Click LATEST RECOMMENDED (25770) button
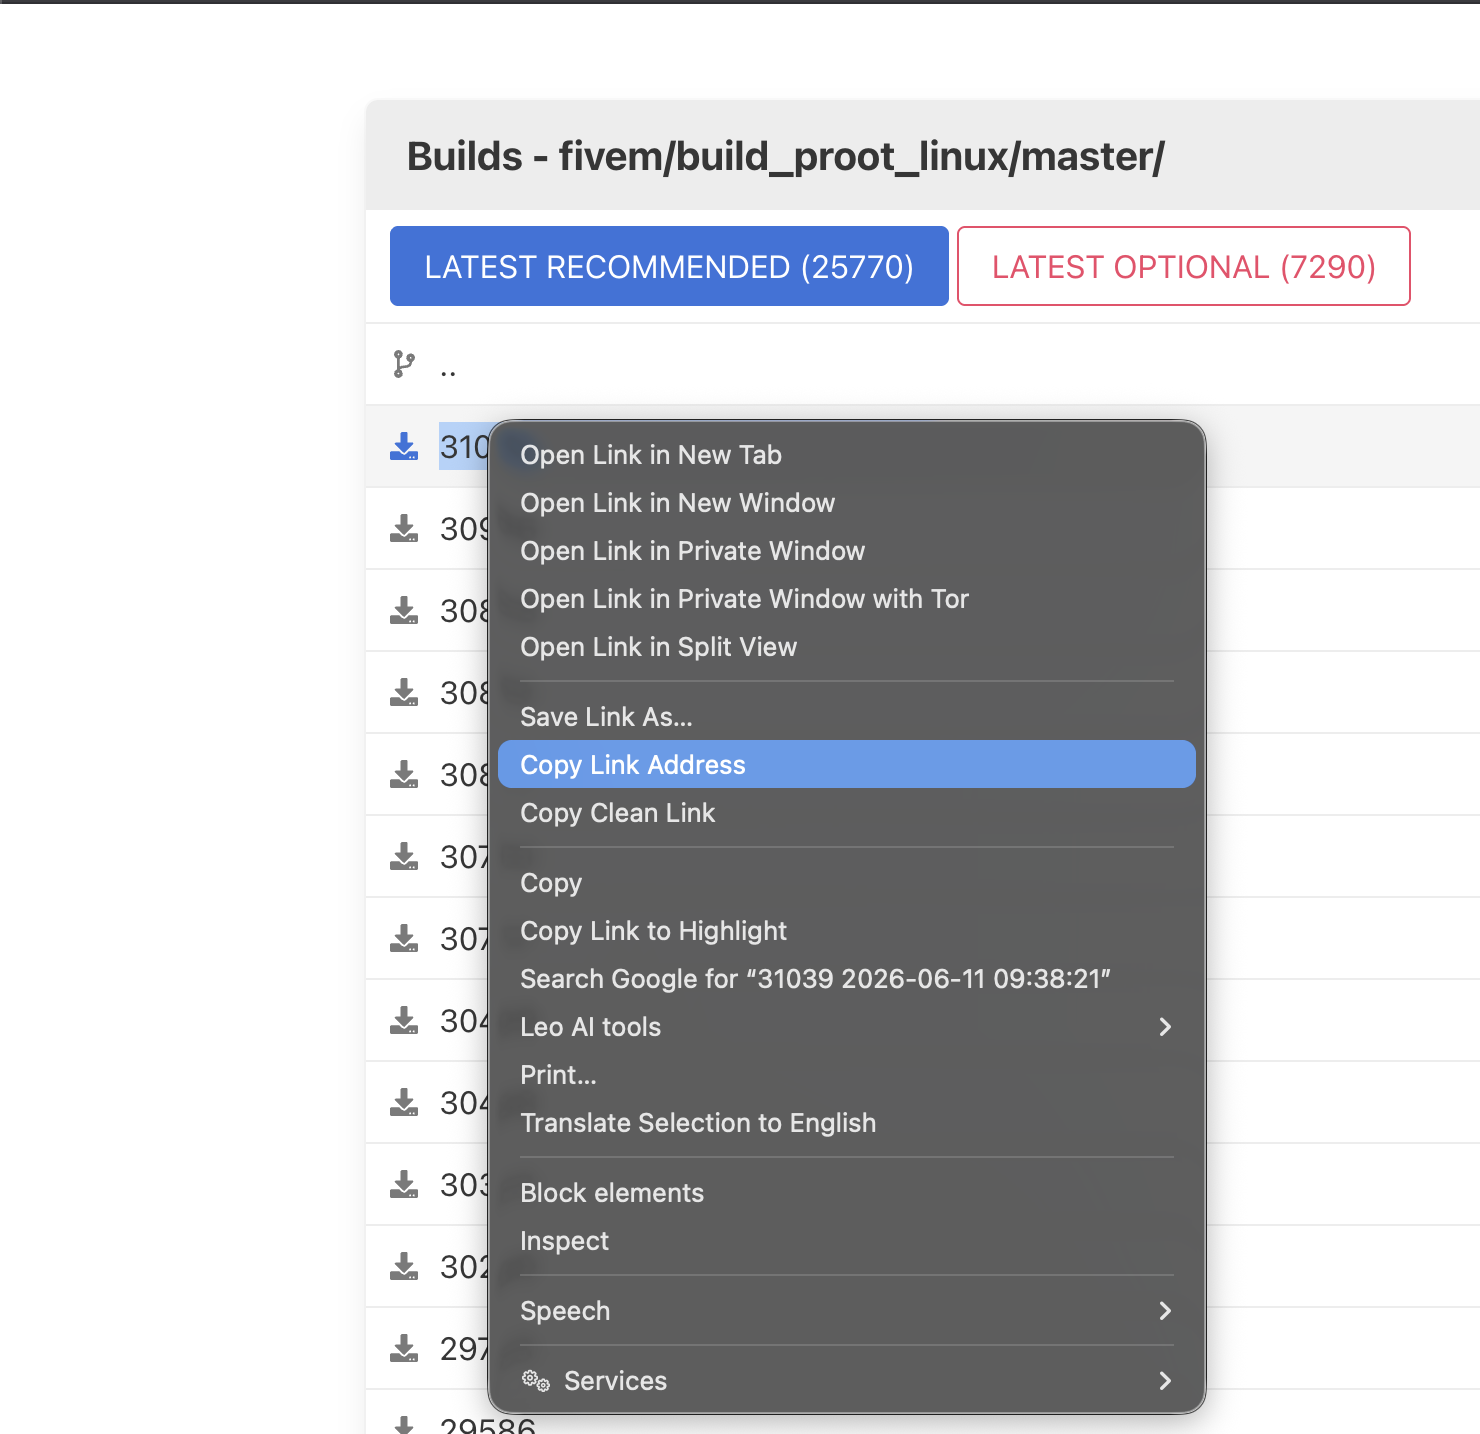1480x1434 pixels. (669, 266)
